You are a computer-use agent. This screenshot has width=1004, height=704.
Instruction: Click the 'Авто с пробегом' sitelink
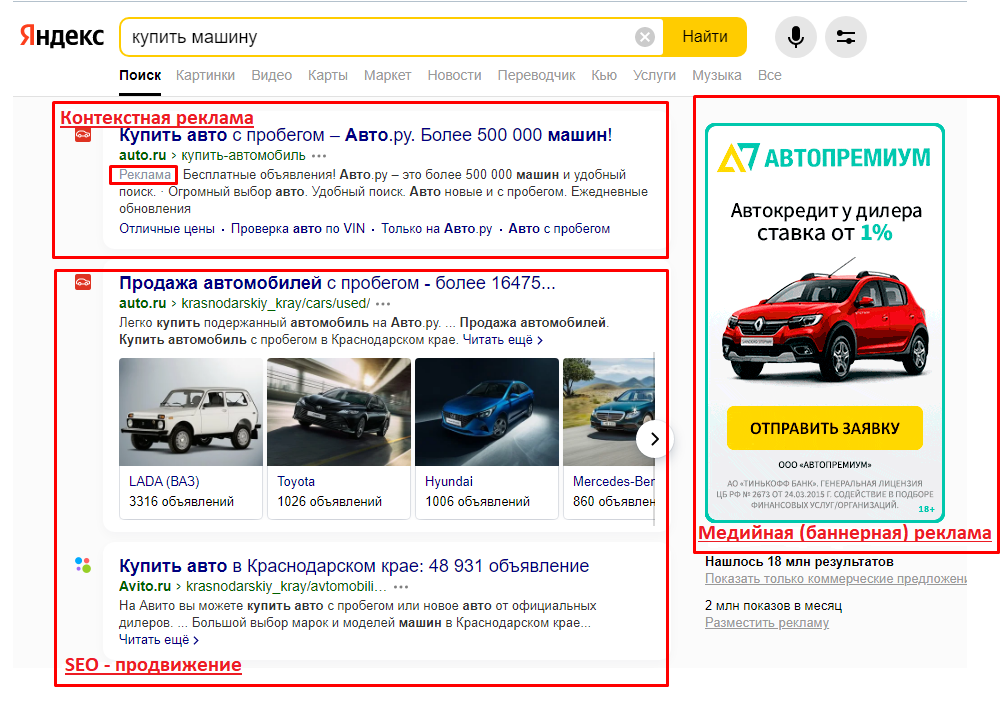pos(559,229)
